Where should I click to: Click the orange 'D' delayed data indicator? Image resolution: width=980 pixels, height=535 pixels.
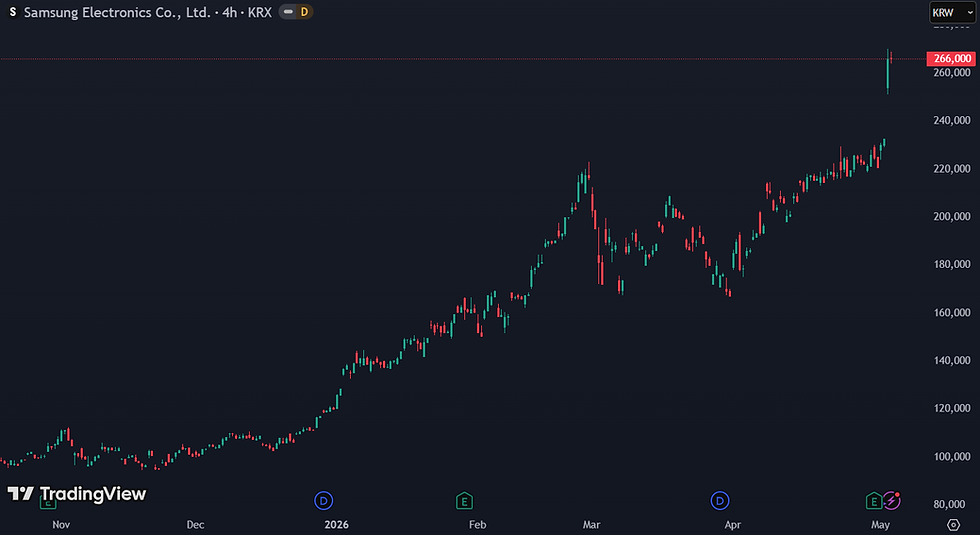coord(304,12)
